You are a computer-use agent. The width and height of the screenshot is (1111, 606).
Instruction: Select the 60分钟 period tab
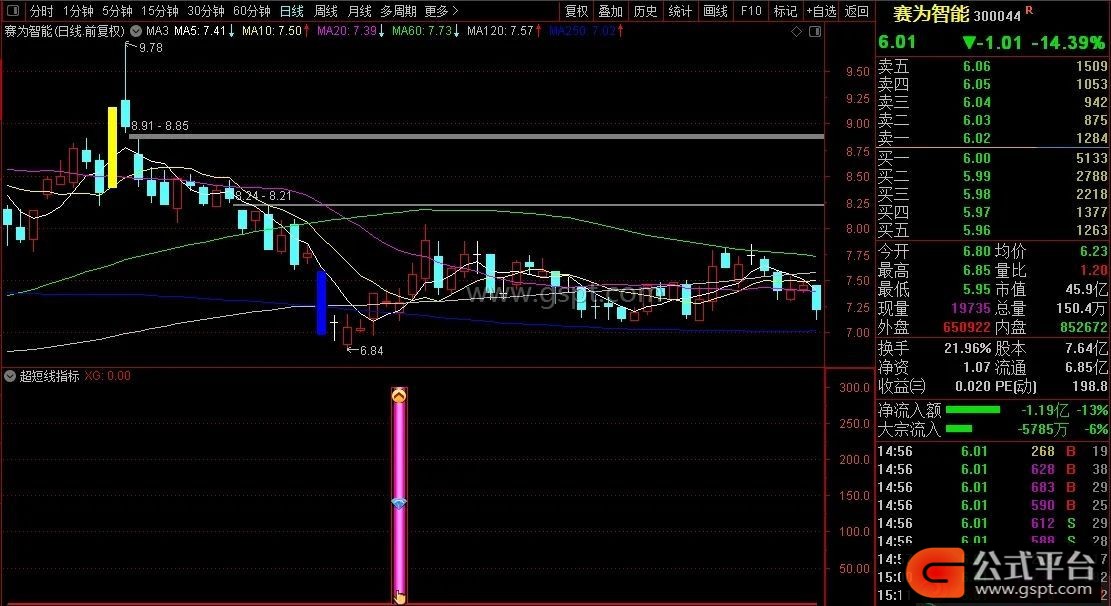point(252,11)
